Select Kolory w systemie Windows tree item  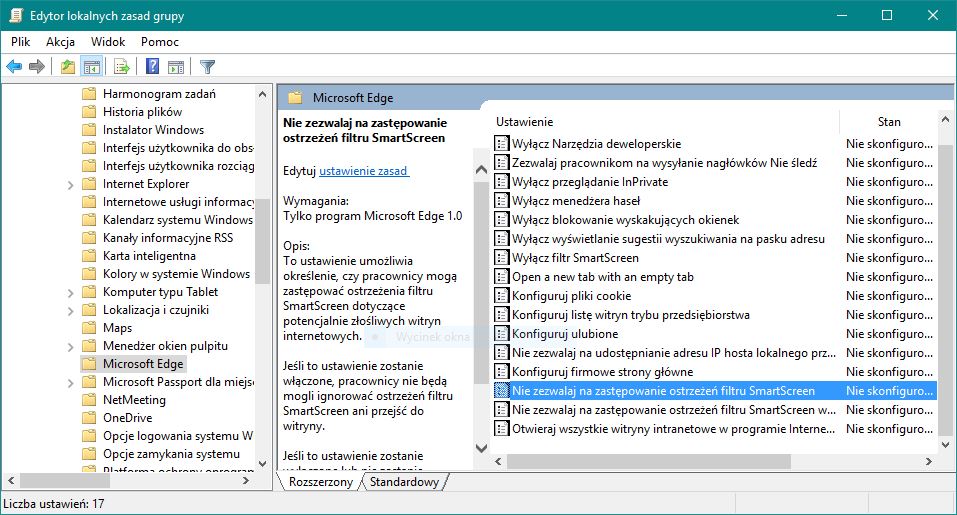point(176,273)
